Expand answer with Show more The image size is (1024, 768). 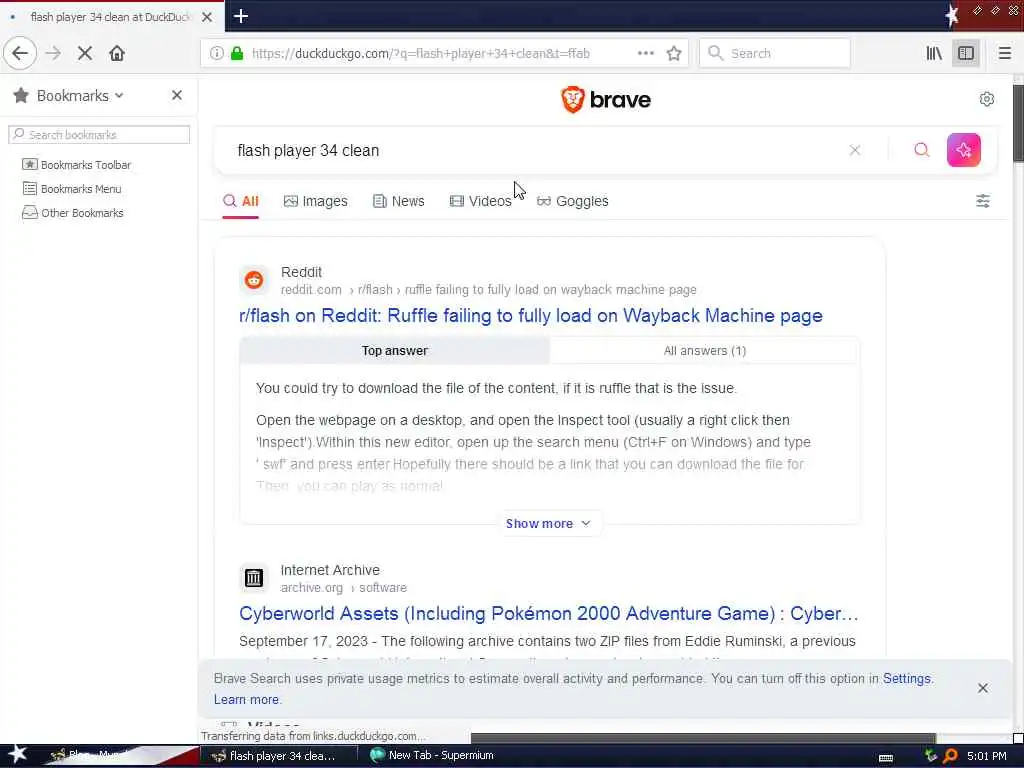[x=549, y=524]
